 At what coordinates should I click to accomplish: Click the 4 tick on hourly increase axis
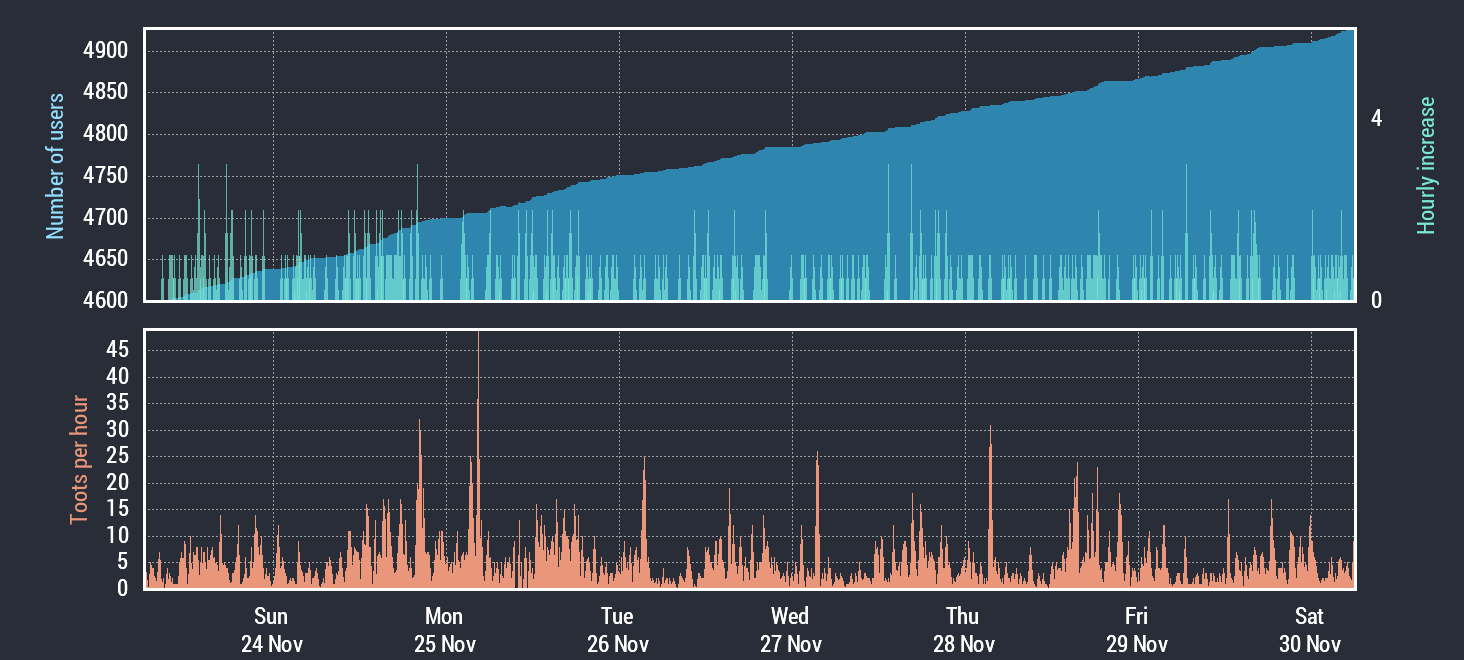click(x=1376, y=118)
